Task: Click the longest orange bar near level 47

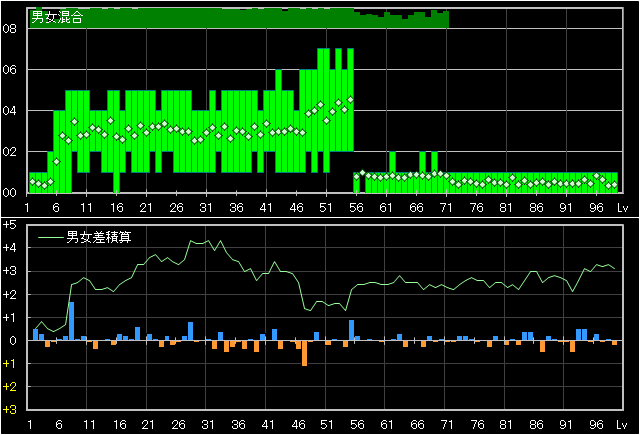Action: point(304,353)
